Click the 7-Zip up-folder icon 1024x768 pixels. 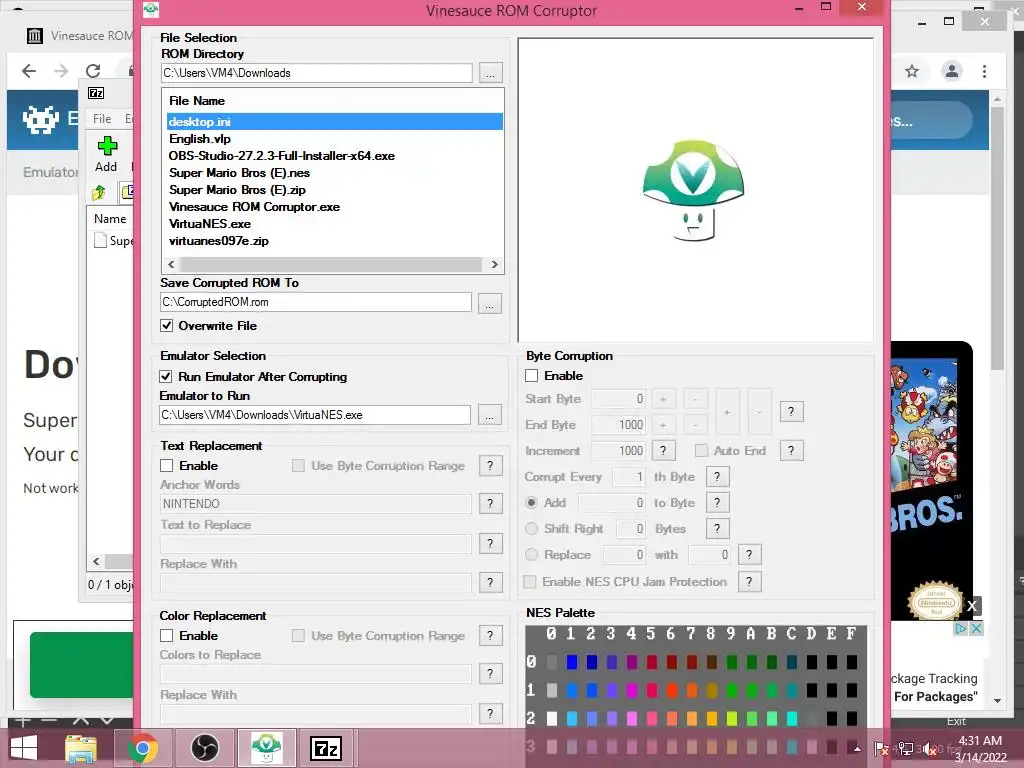[x=99, y=192]
